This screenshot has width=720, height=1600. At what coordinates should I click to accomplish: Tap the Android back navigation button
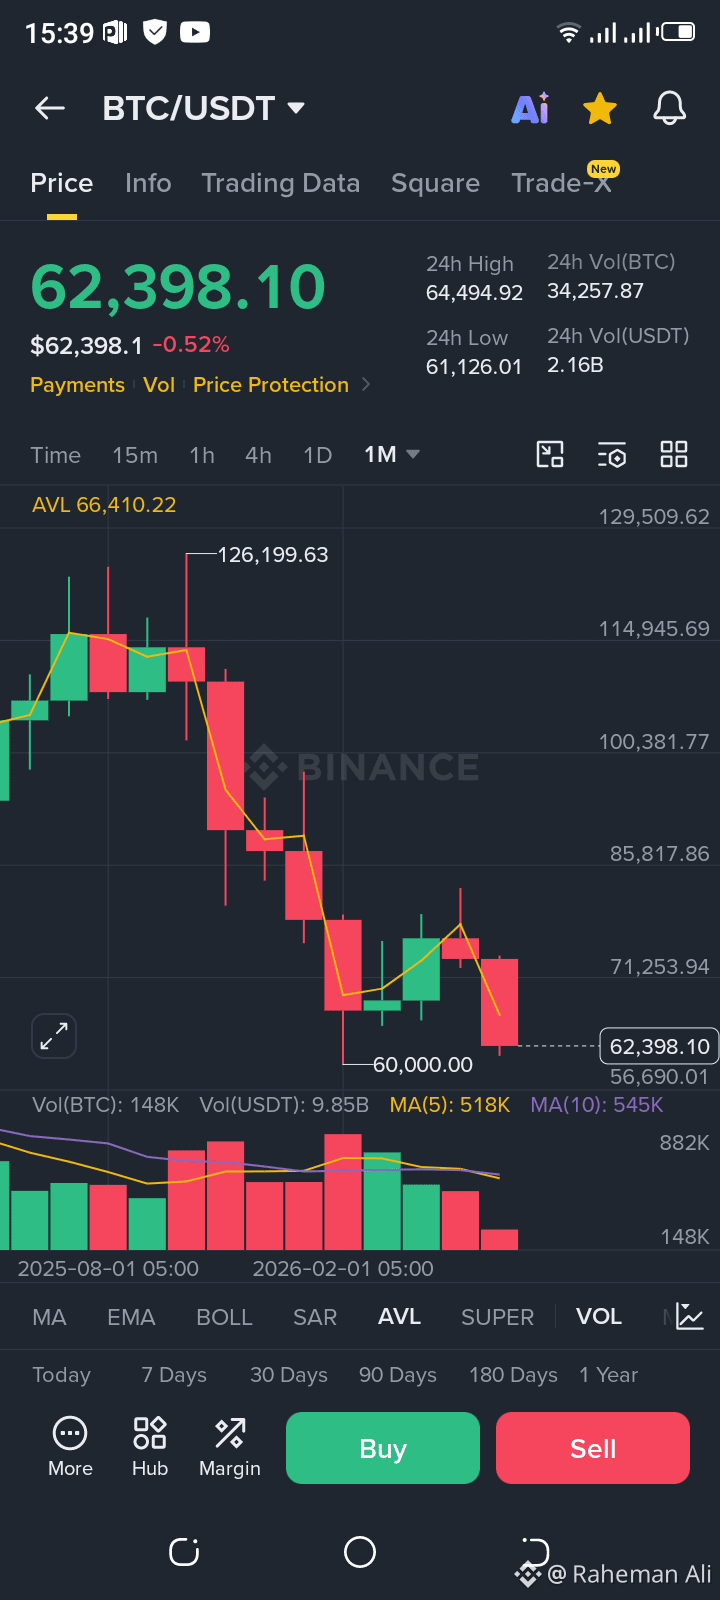[536, 1552]
